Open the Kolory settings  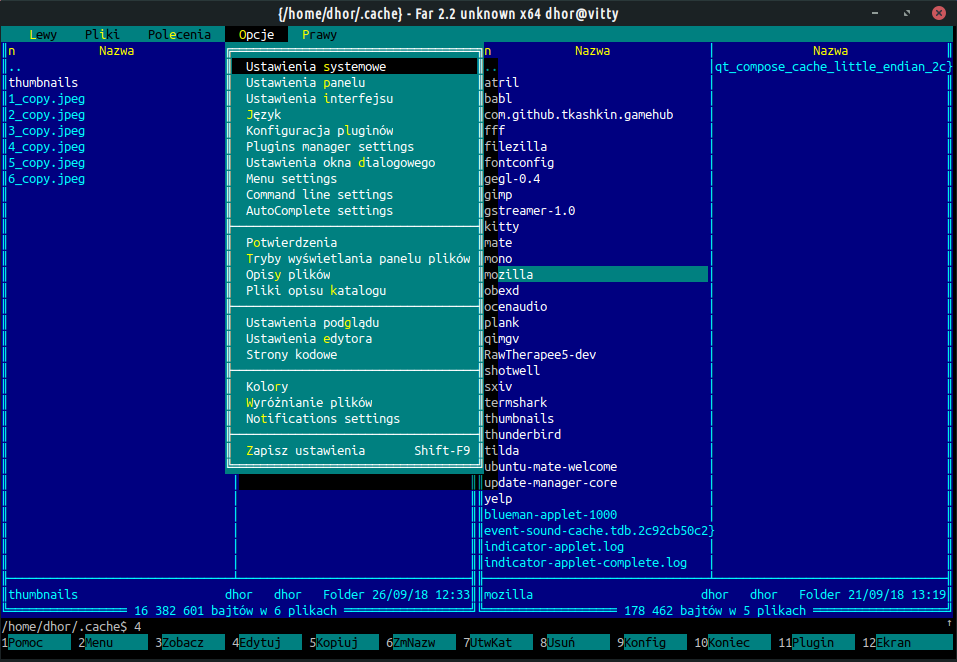click(354, 386)
